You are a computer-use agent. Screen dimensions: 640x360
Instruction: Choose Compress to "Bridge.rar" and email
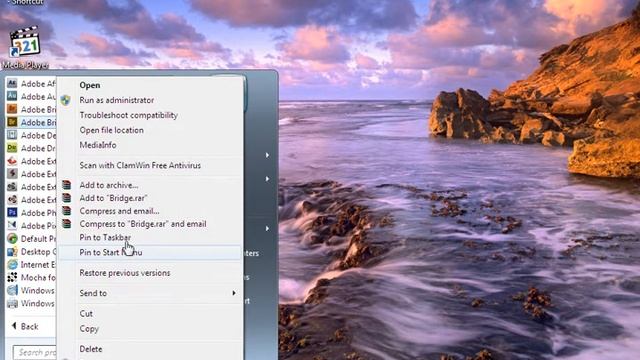(143, 224)
